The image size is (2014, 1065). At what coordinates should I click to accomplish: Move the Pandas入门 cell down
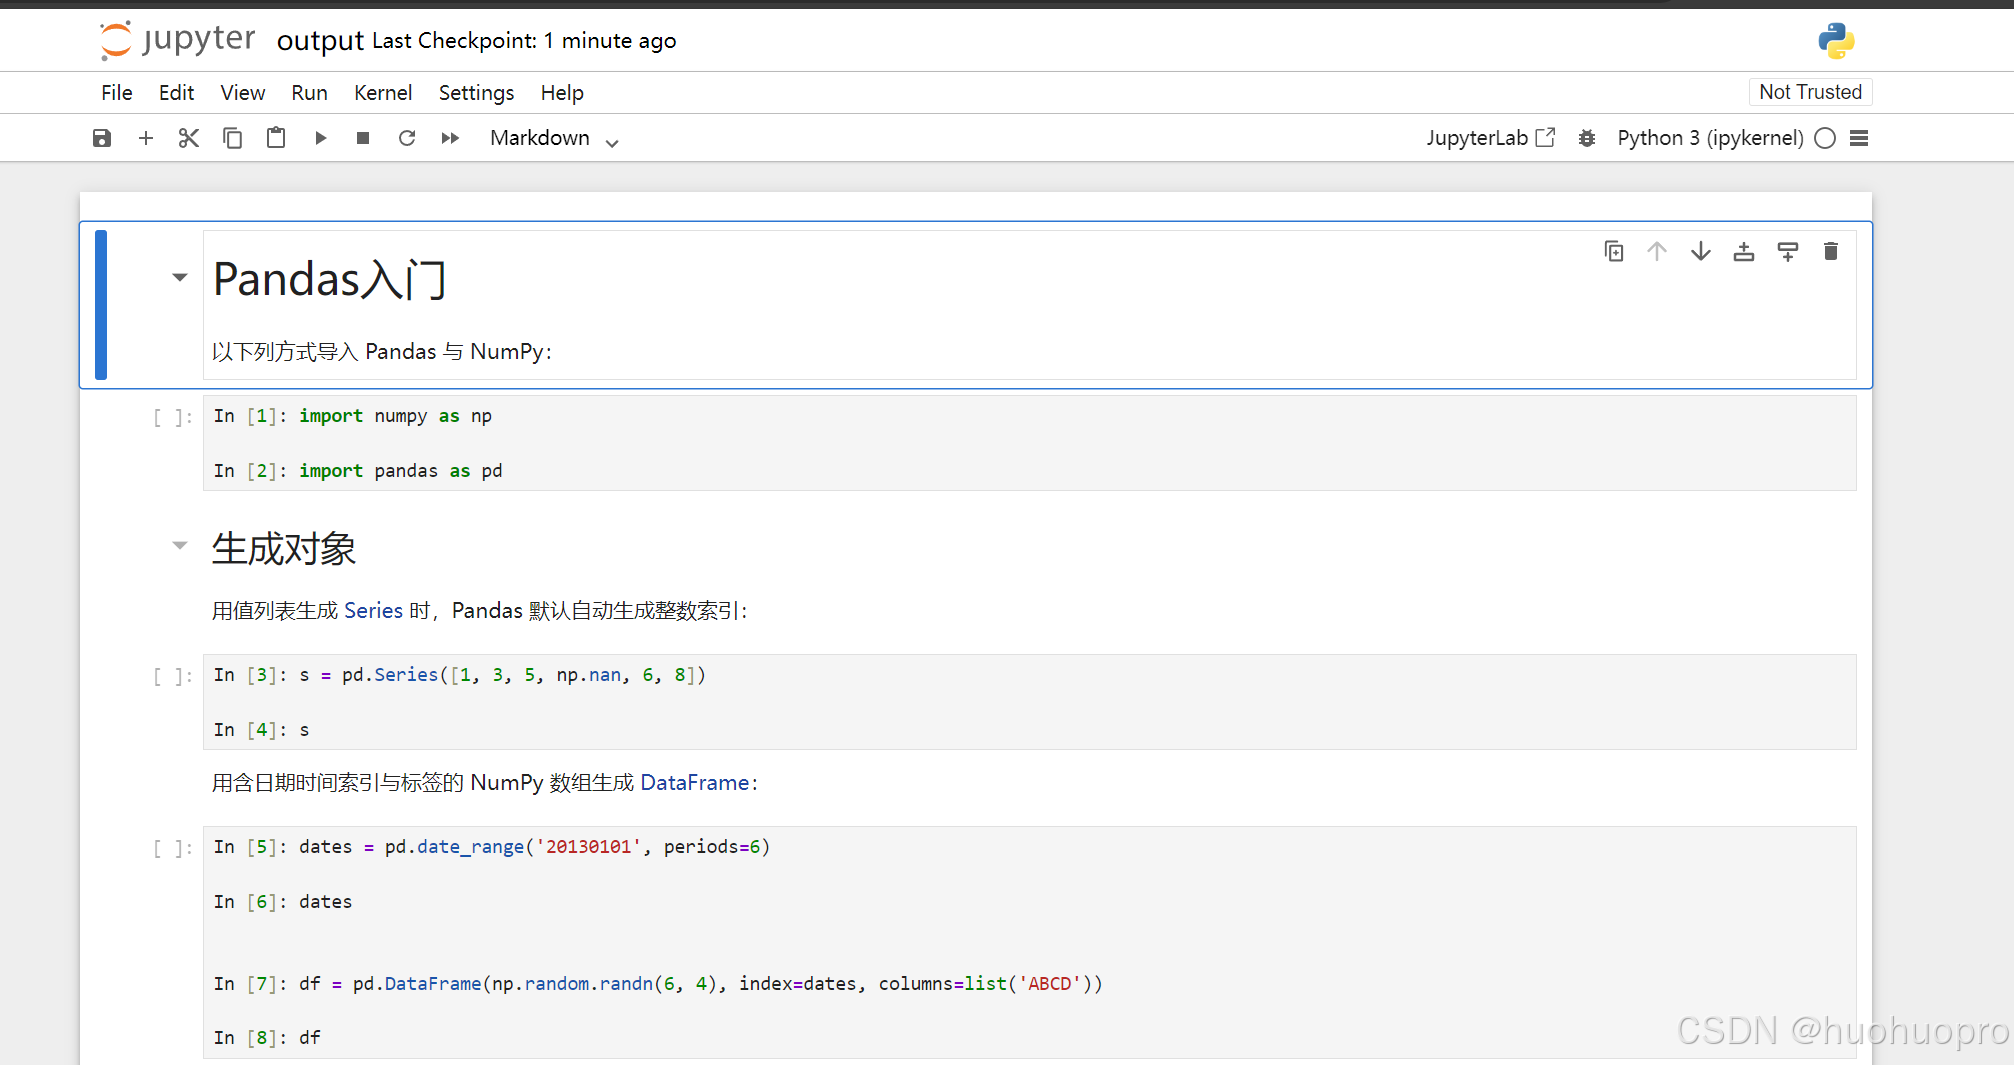pyautogui.click(x=1701, y=251)
